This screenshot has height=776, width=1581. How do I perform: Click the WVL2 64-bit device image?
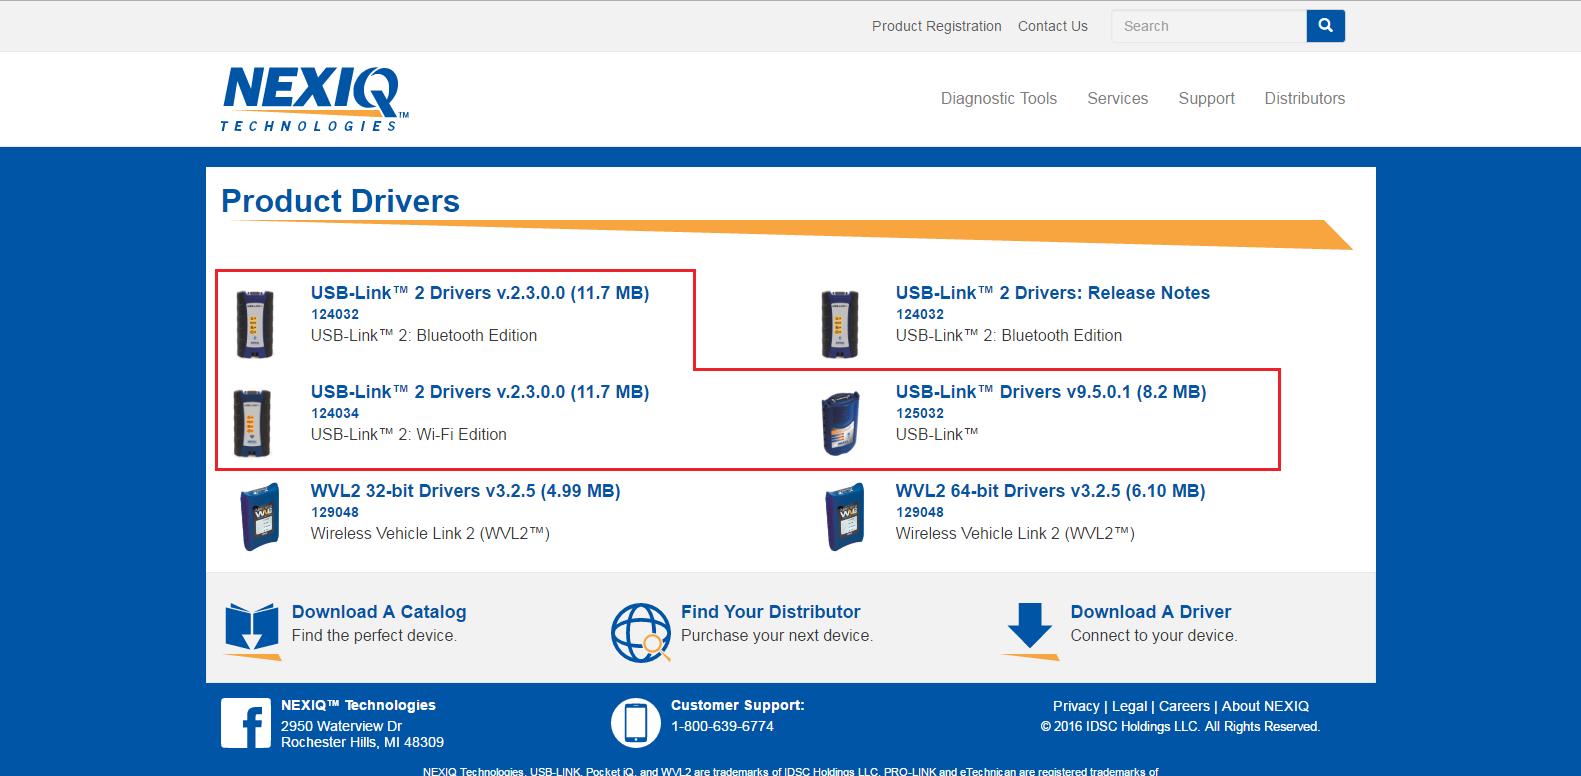(x=845, y=518)
